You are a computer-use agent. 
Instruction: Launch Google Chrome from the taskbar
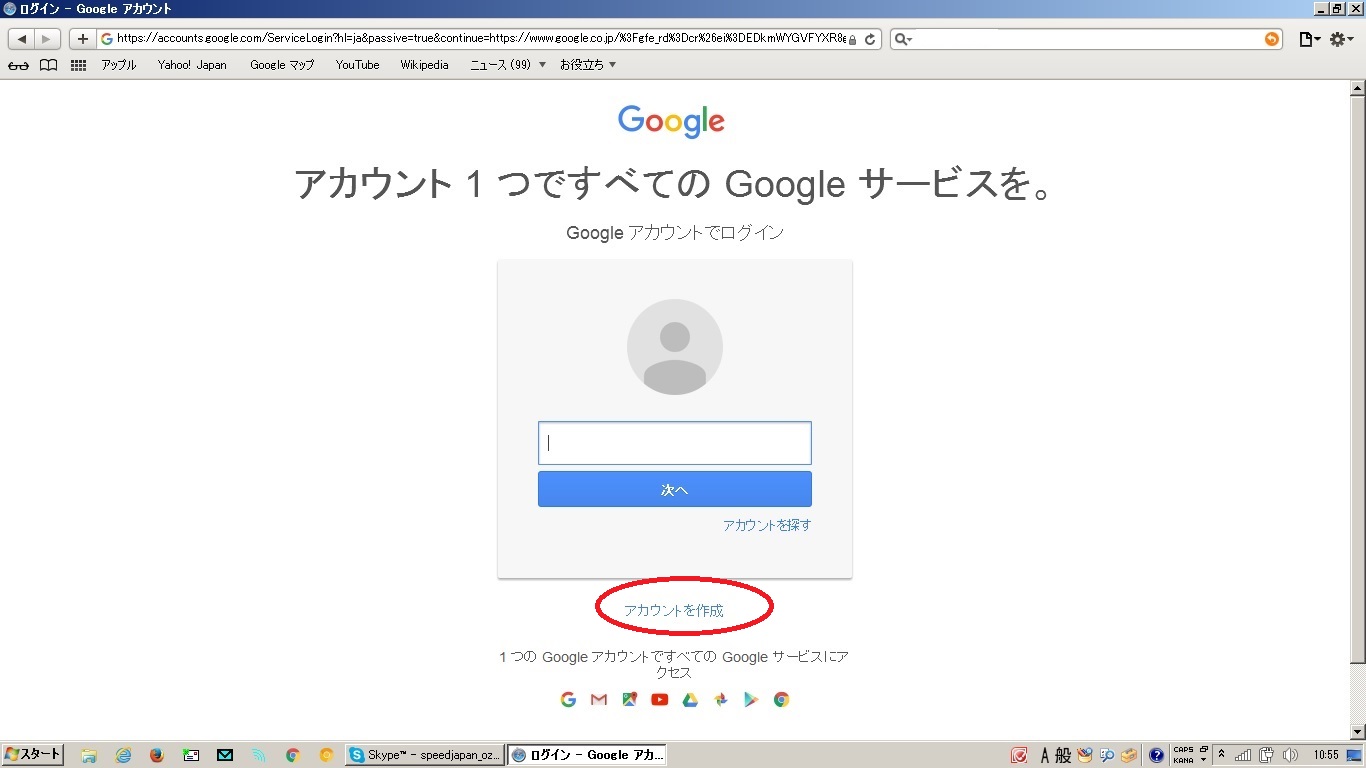click(292, 756)
